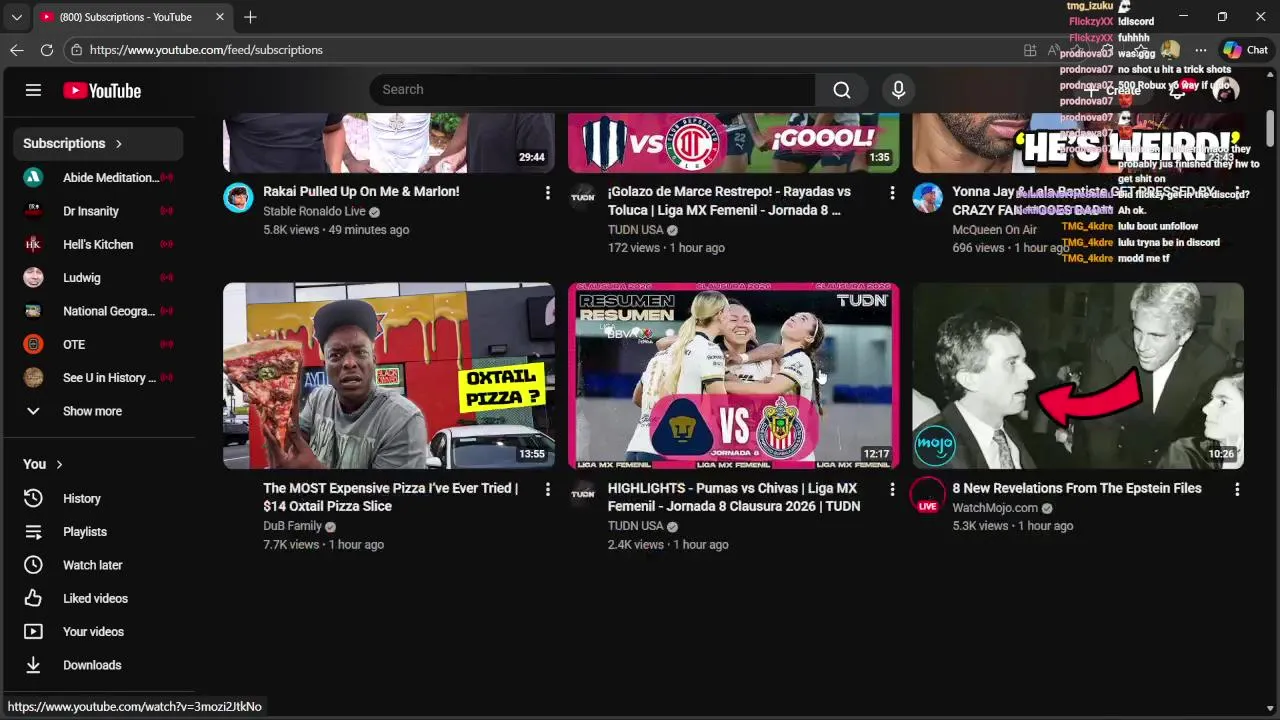Image resolution: width=1280 pixels, height=720 pixels.
Task: Open See U in History subscription
Action: (97, 377)
